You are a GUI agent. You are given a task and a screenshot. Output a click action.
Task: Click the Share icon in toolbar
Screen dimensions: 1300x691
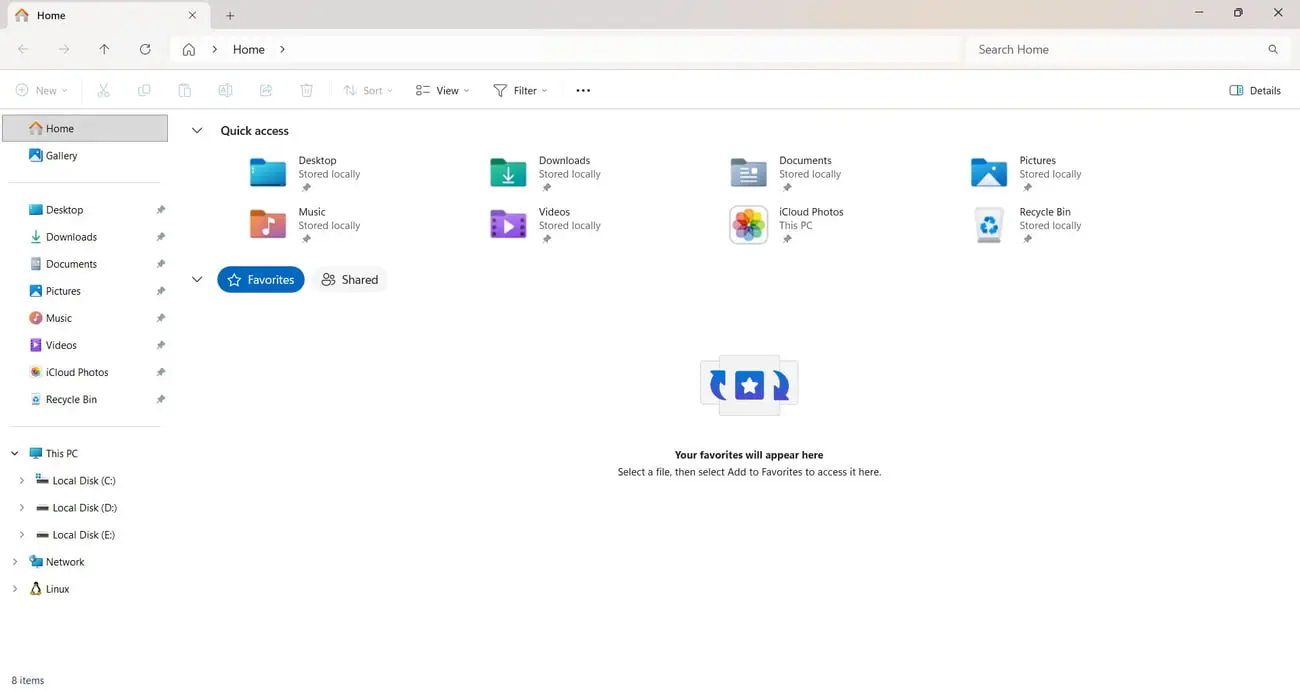pos(266,90)
